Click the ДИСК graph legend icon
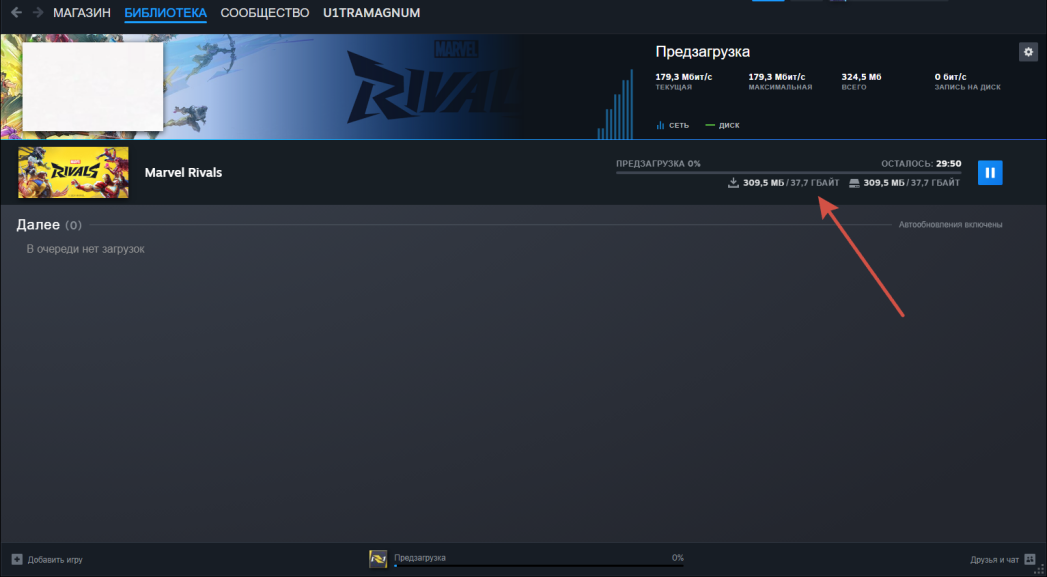 click(x=710, y=126)
